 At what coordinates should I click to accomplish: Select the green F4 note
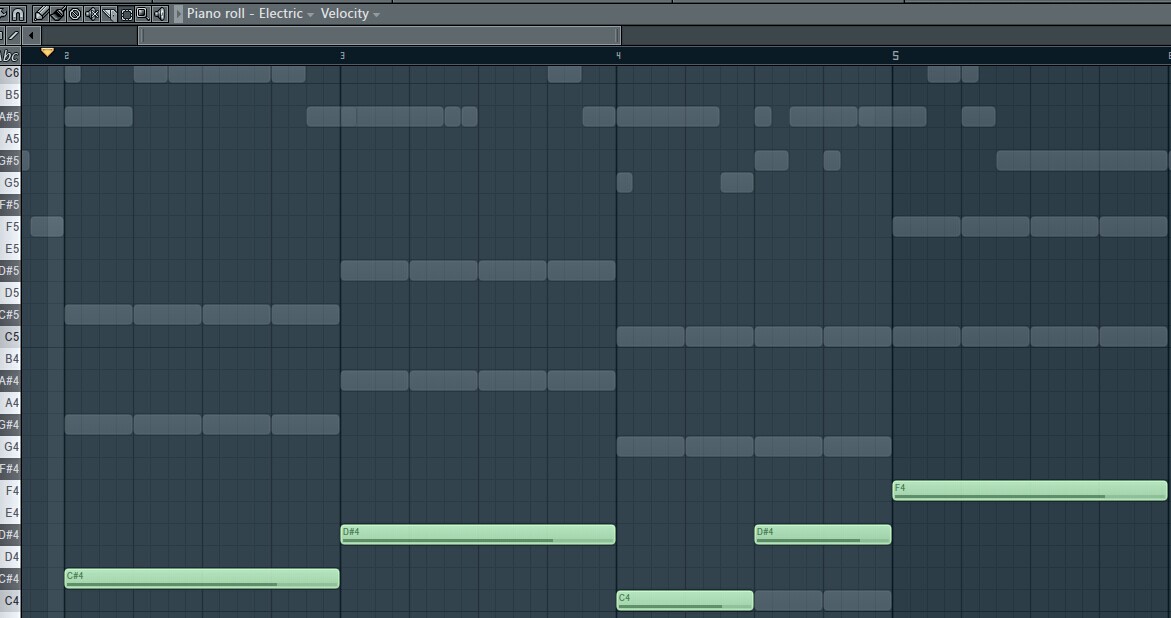(x=1030, y=490)
